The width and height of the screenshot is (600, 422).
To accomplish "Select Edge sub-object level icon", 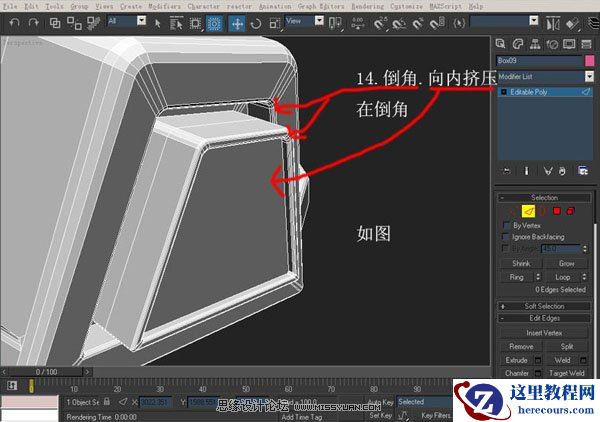I will (528, 211).
